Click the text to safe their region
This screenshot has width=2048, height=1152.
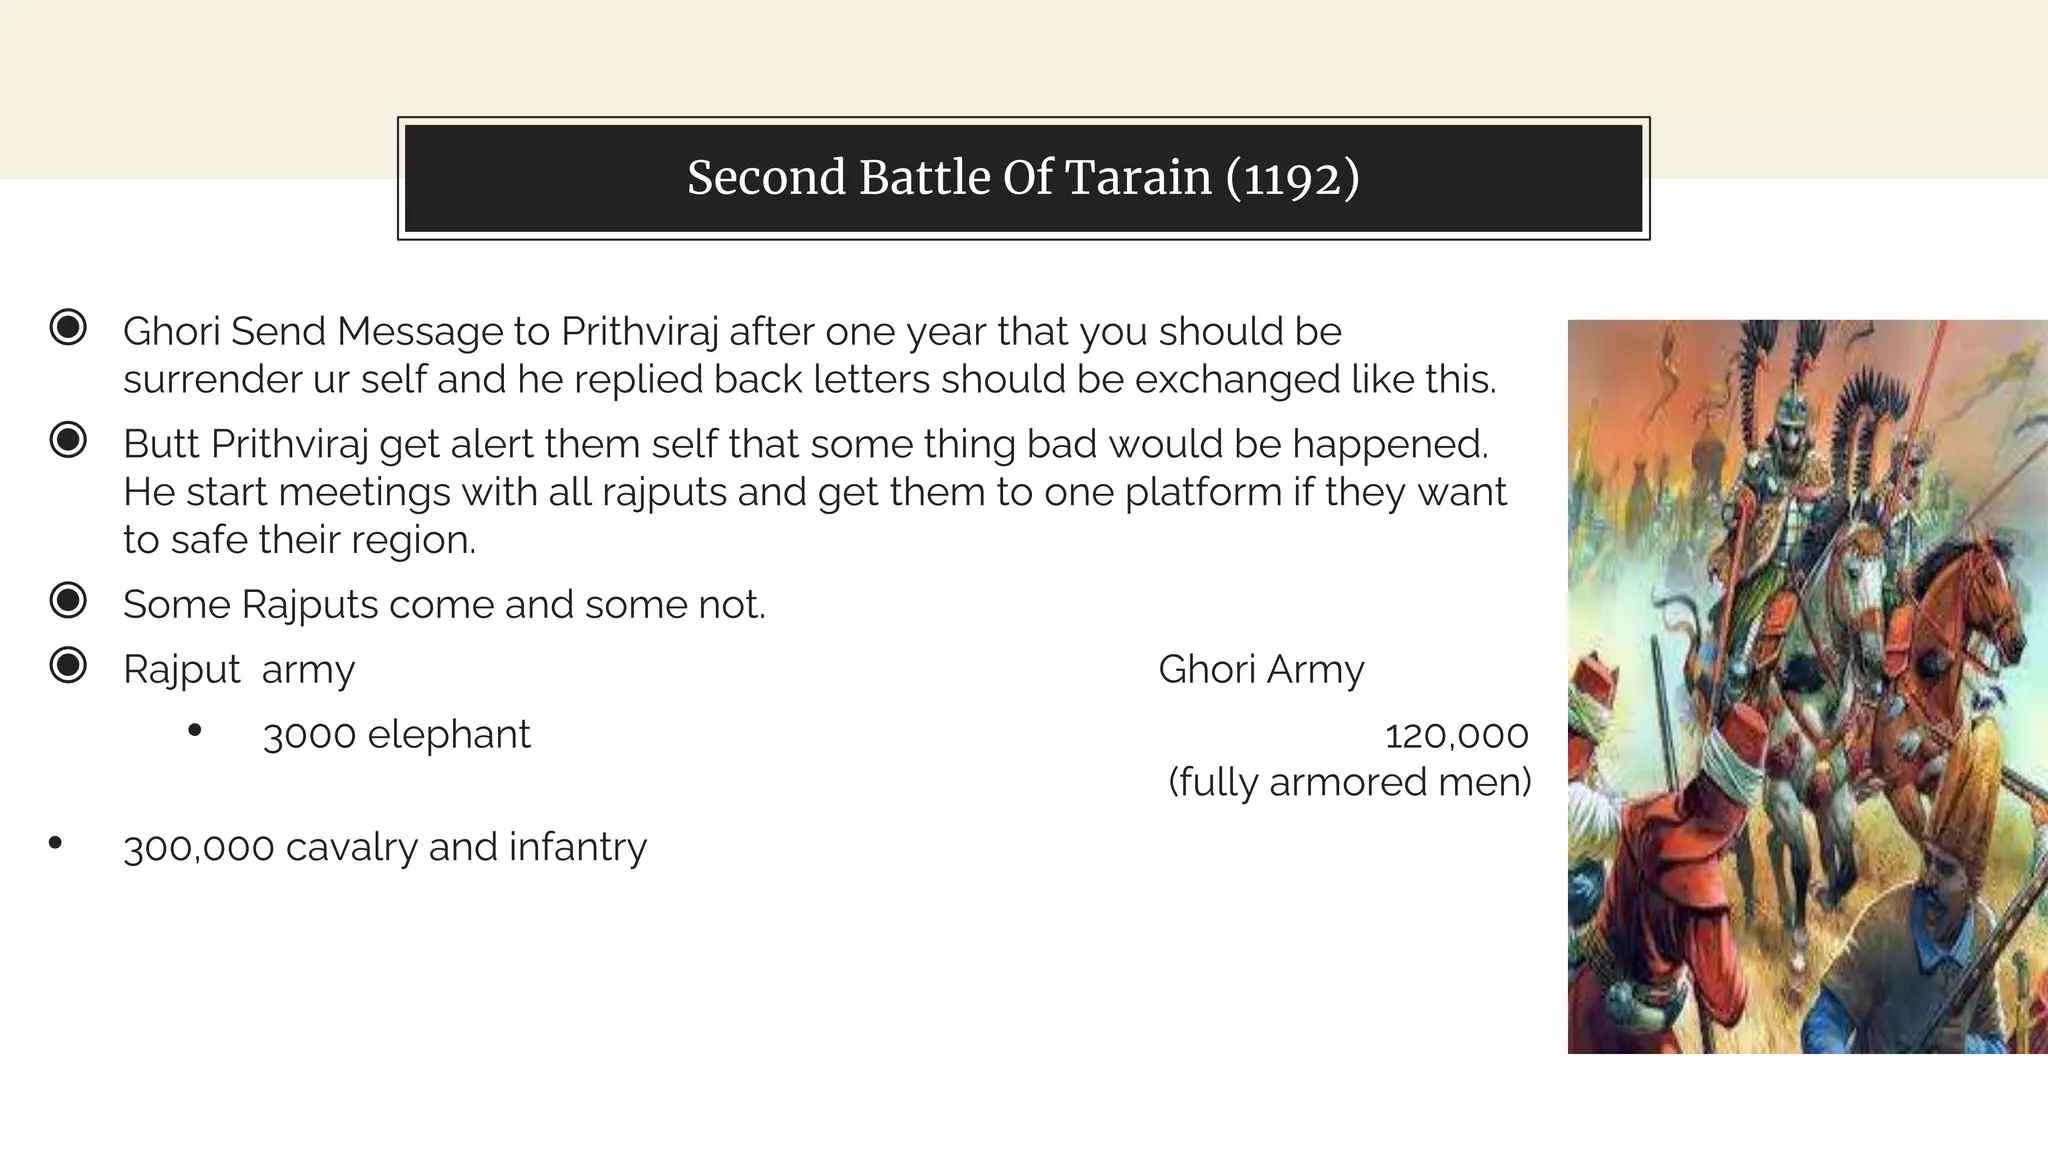click(x=299, y=540)
